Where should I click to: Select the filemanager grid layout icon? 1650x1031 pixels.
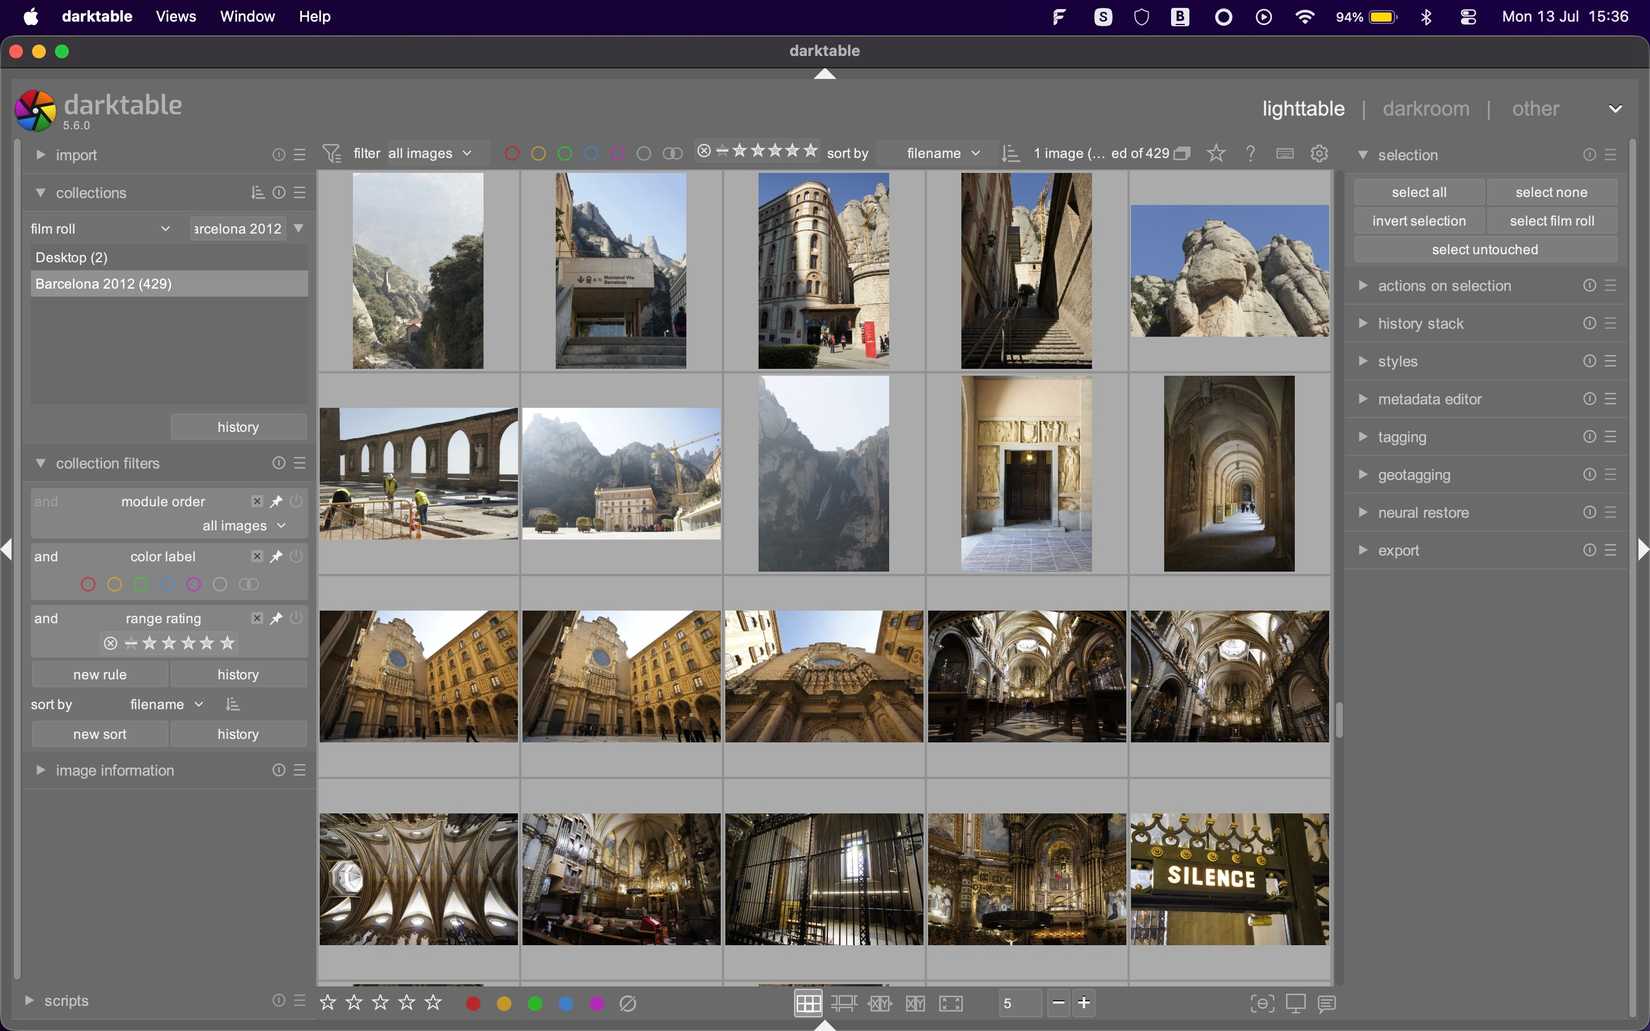[808, 1003]
